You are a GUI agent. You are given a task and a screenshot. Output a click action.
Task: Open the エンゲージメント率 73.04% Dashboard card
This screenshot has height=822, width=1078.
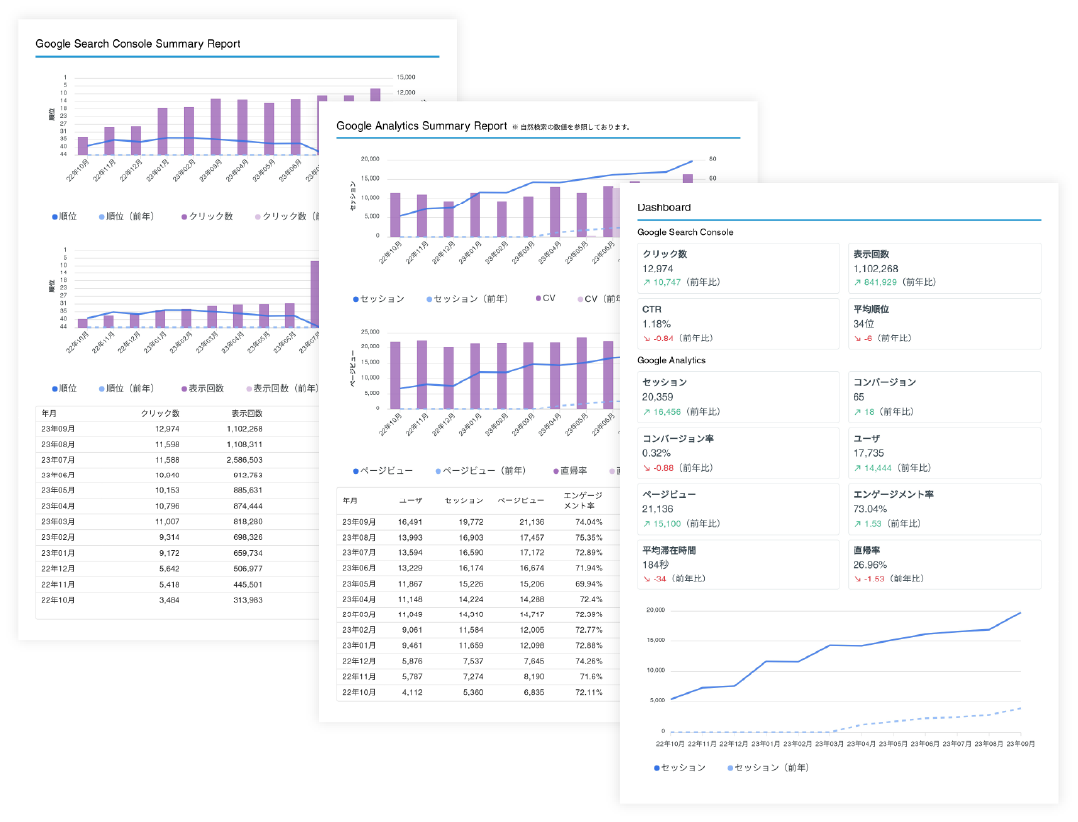pos(945,509)
